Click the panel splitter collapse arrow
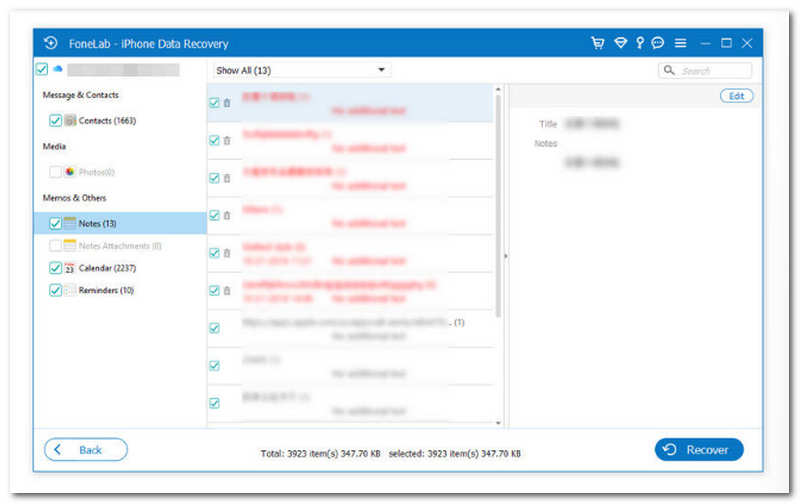This screenshot has height=504, width=800. [x=506, y=256]
